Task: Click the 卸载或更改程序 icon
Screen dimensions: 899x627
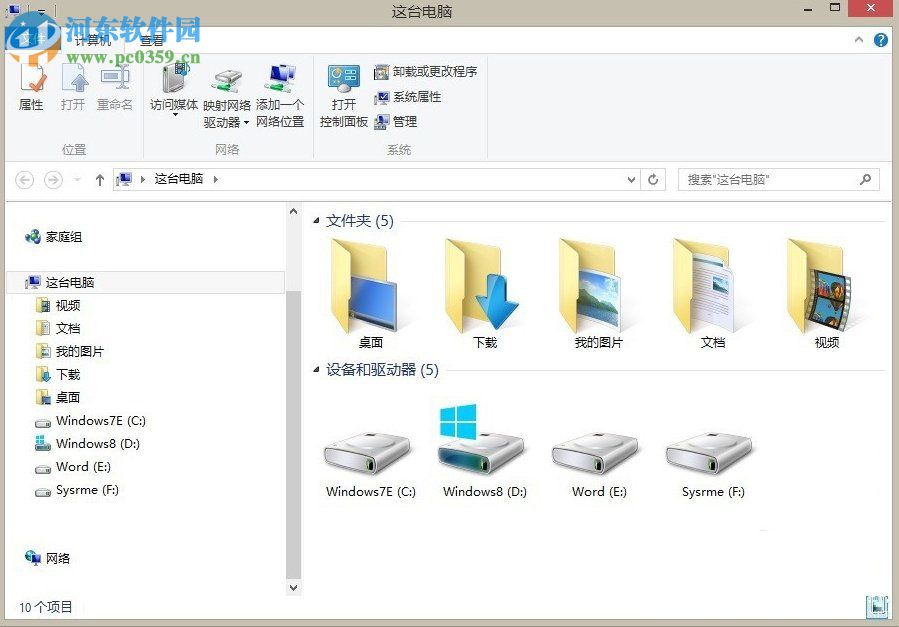Action: (x=426, y=71)
